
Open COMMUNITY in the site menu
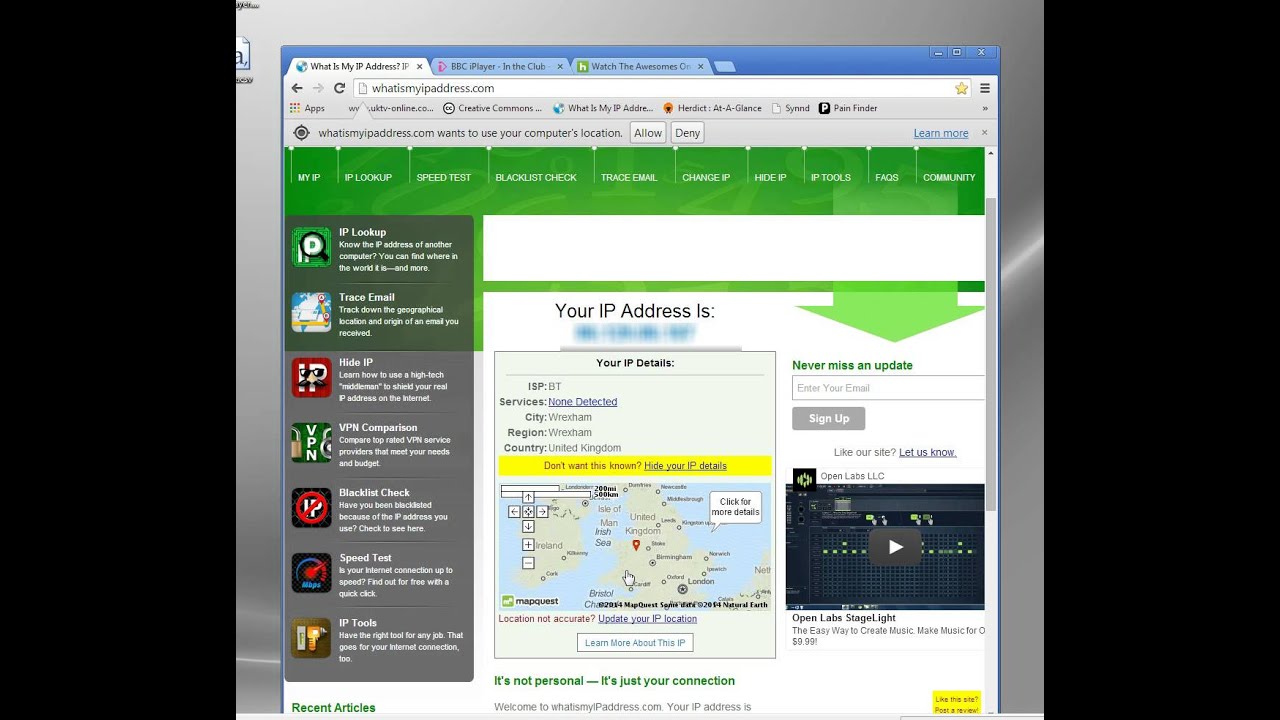[949, 178]
